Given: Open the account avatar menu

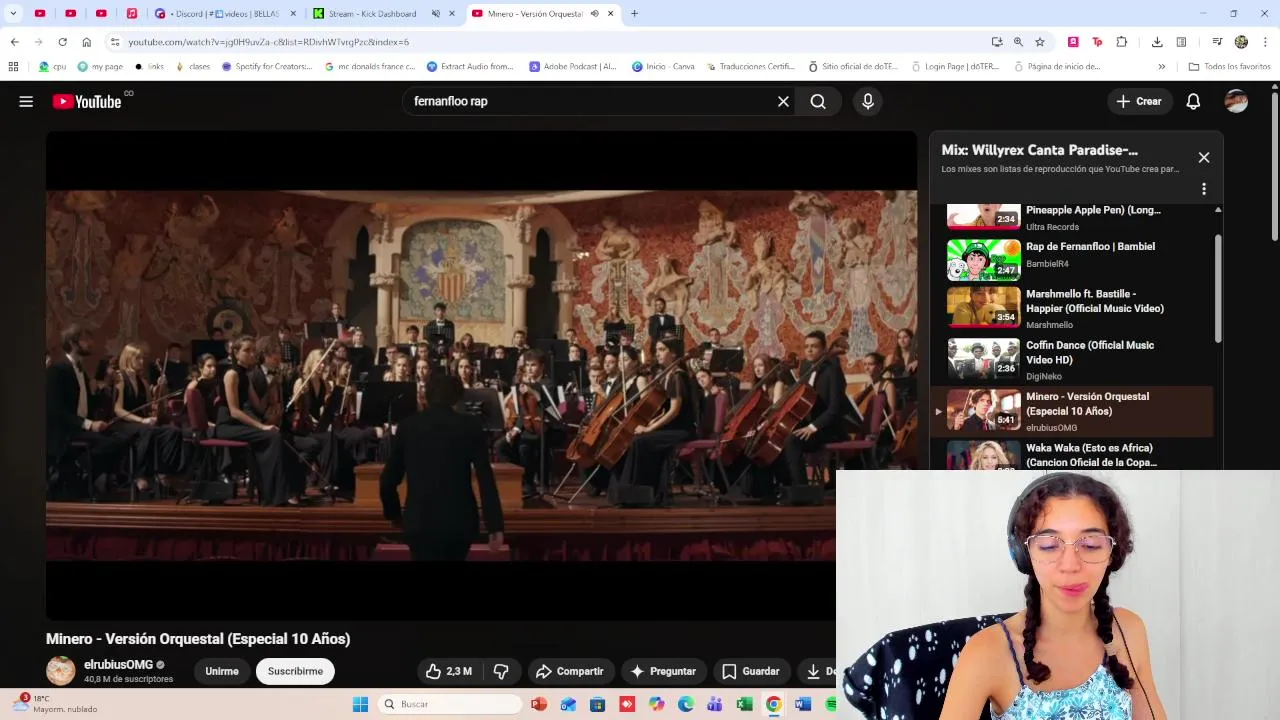Looking at the screenshot, I should coord(1236,101).
